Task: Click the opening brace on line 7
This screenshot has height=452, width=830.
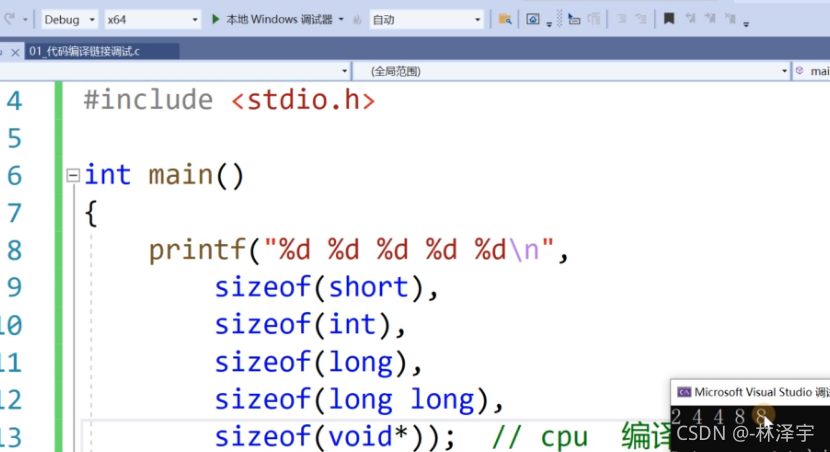Action: pos(91,213)
